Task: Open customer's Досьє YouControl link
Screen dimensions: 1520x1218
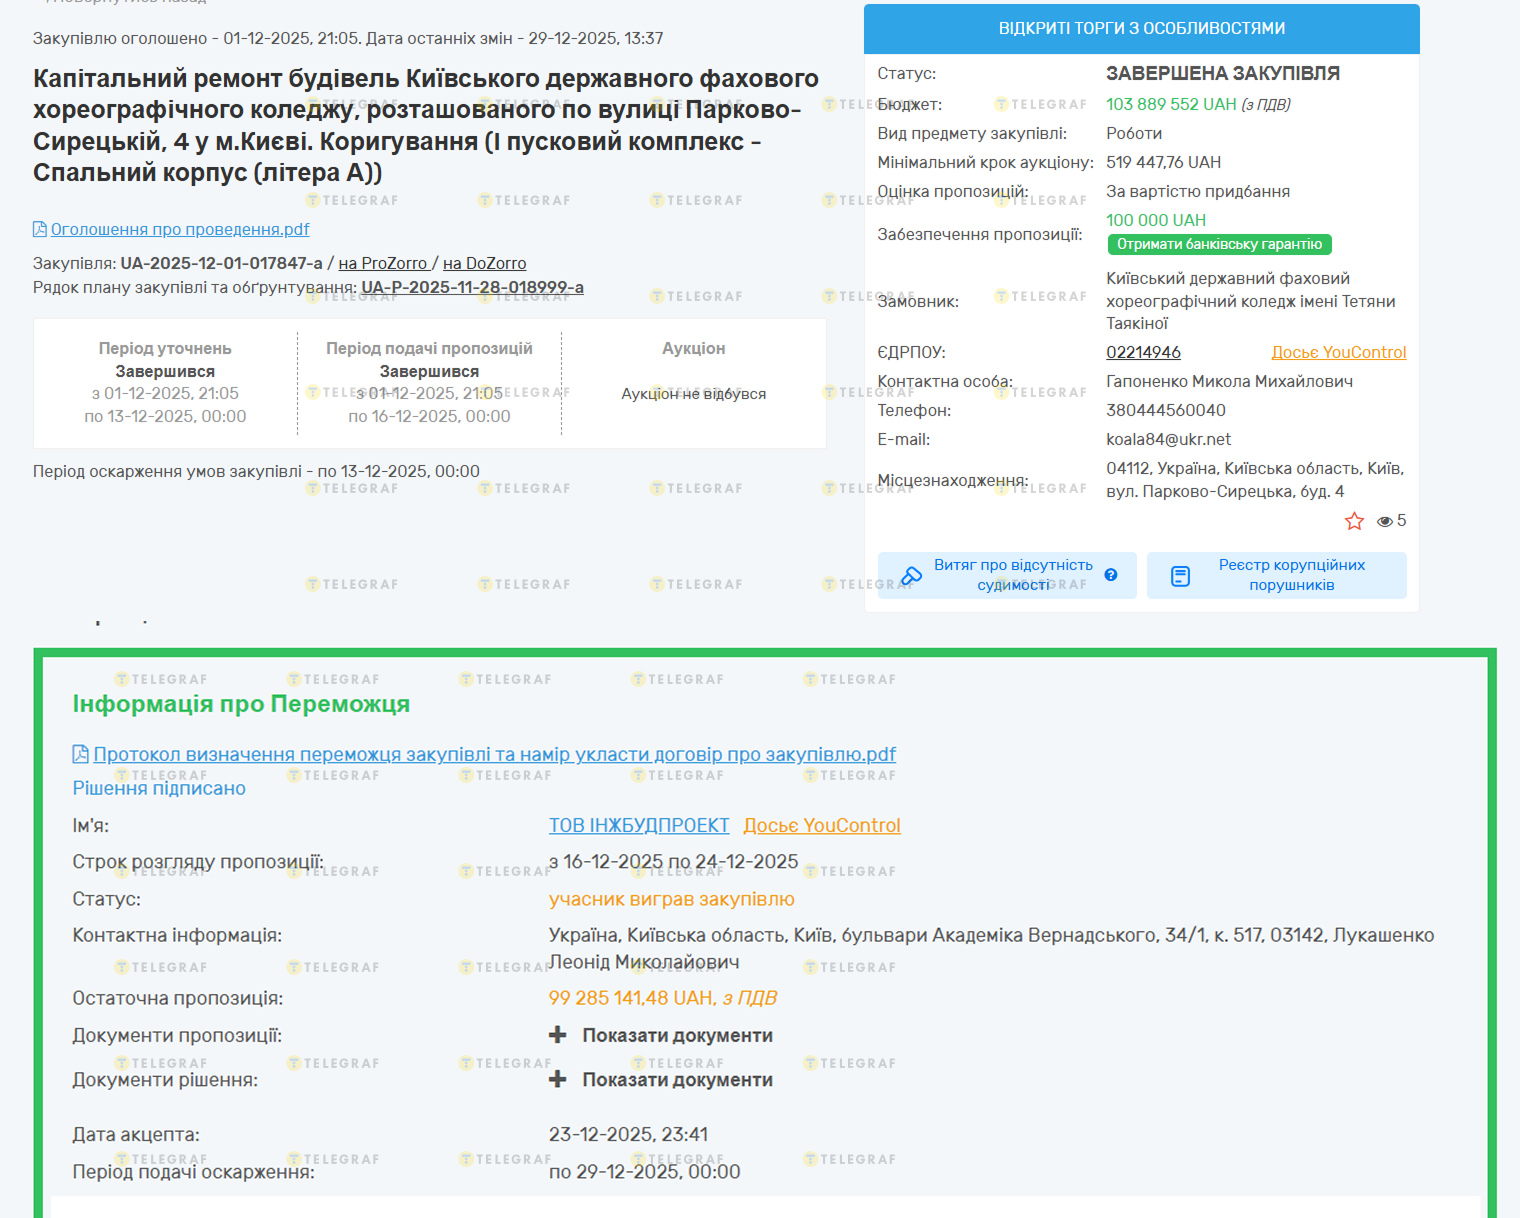Action: point(1338,352)
